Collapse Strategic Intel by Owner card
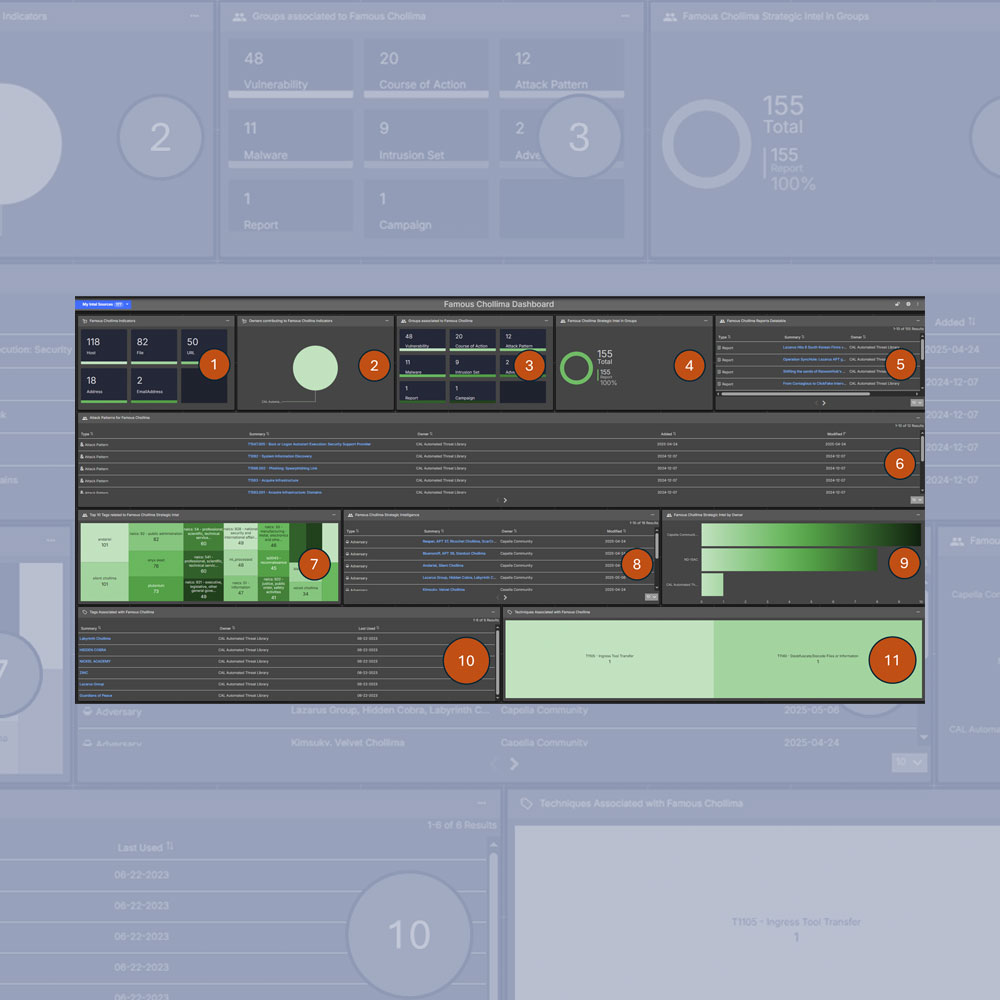The height and width of the screenshot is (1000, 1000). 918,515
